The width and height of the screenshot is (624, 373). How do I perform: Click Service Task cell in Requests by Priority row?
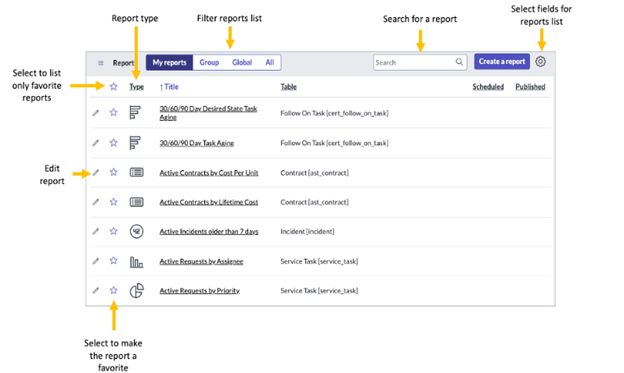click(x=319, y=291)
